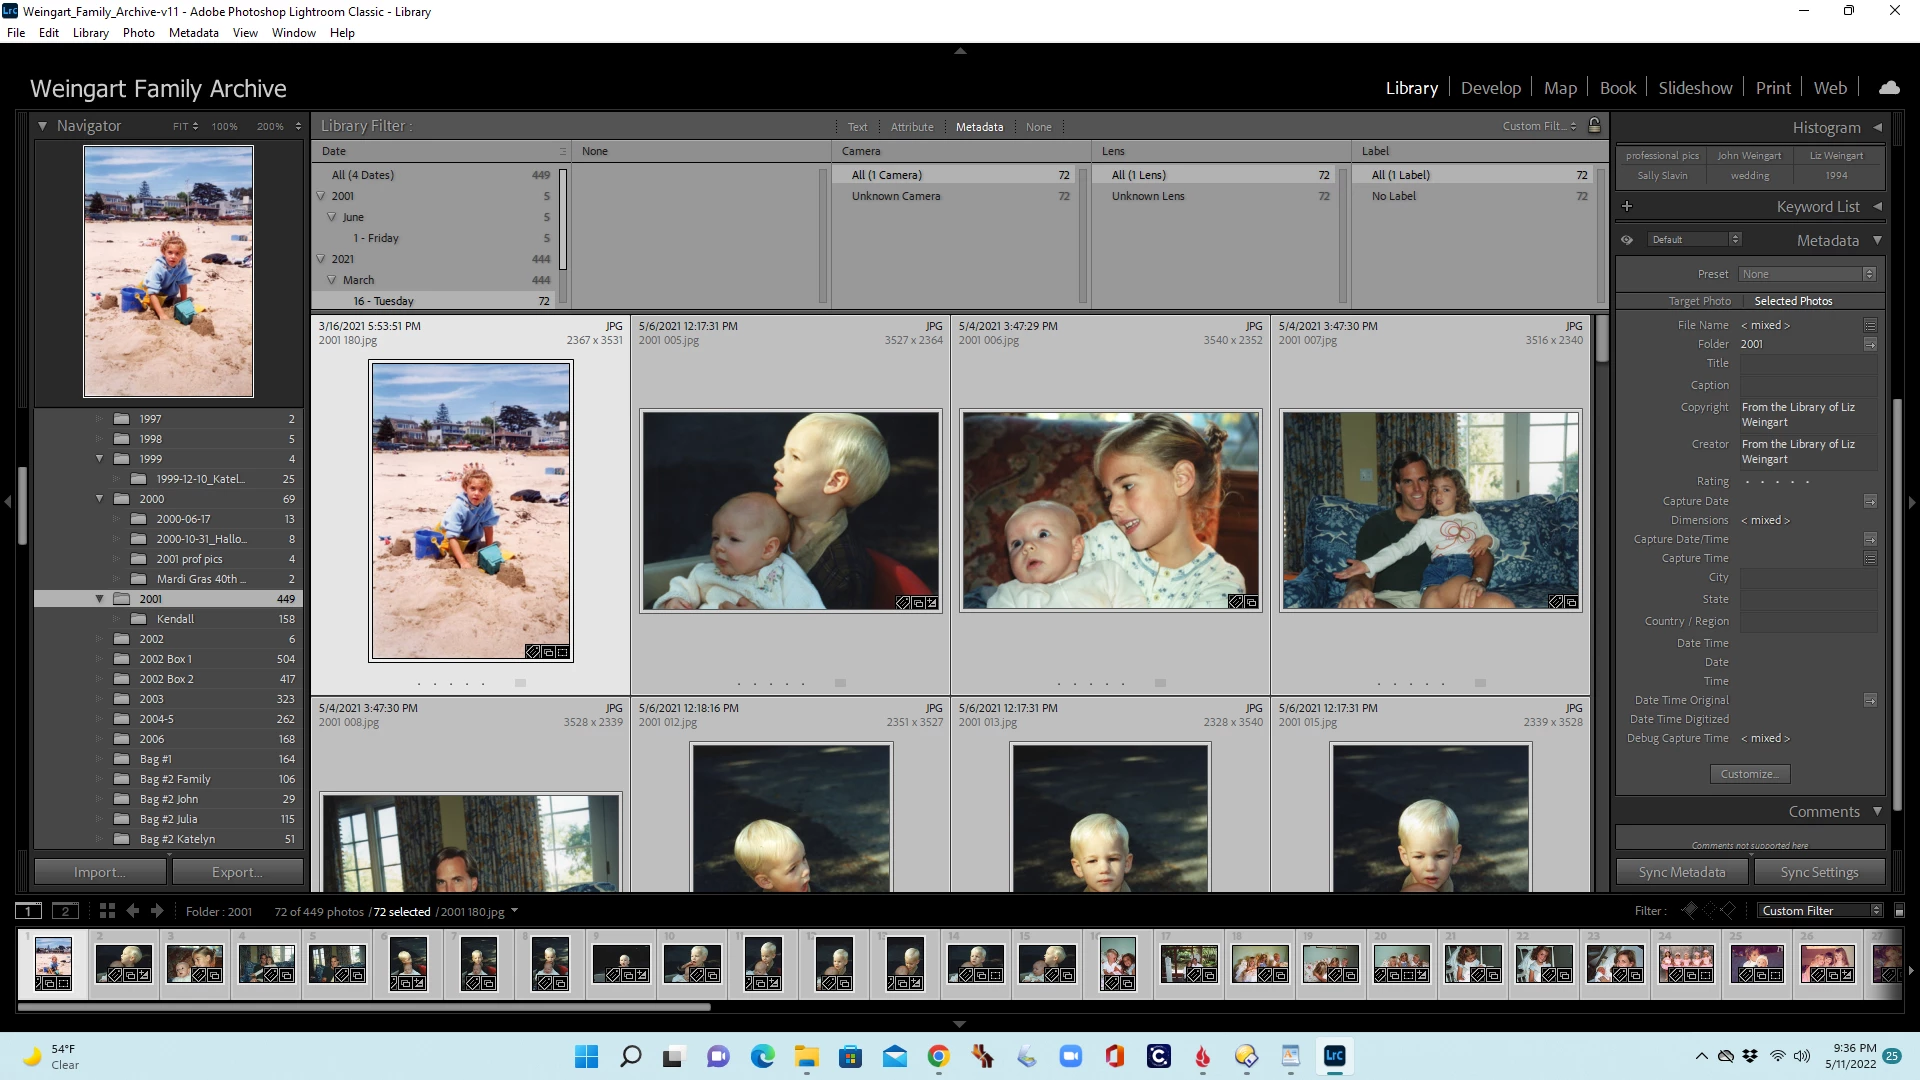
Task: Select the 2001 006.jpg girl with baby thumbnail
Action: [x=1110, y=510]
